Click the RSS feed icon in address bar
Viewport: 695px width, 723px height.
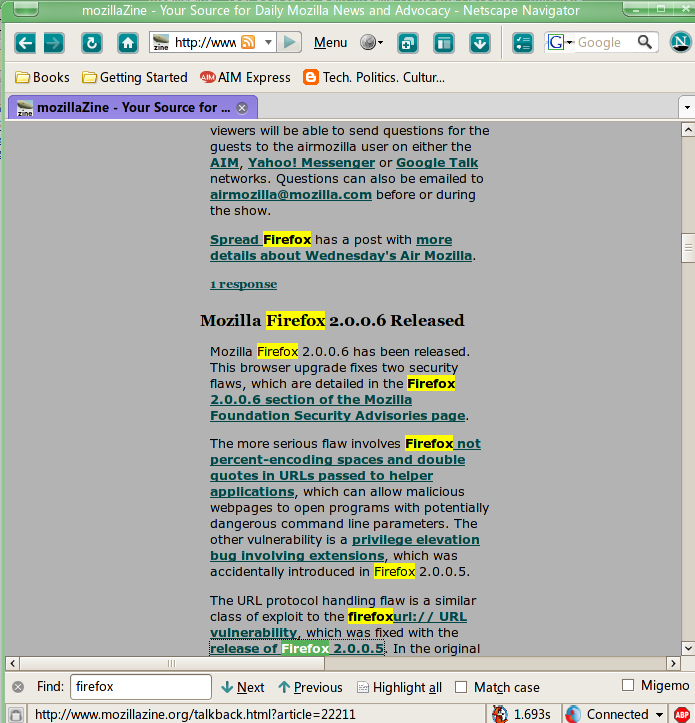pos(248,42)
